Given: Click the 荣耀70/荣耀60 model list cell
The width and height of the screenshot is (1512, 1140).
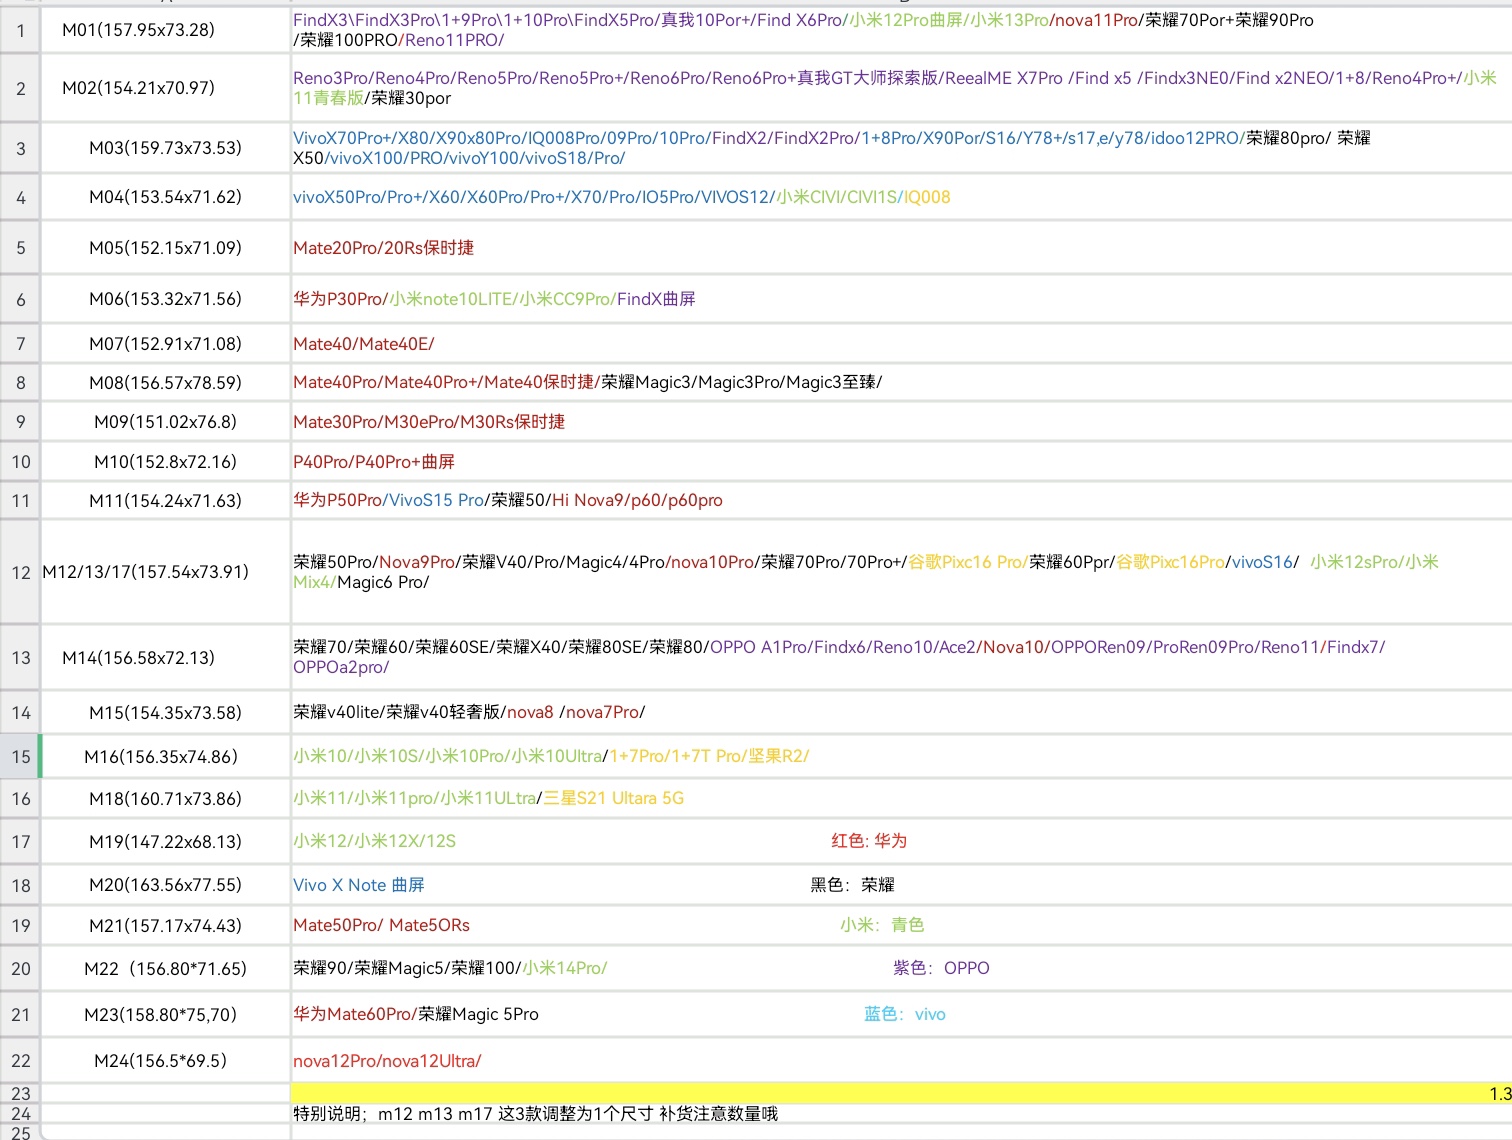Looking at the screenshot, I should [900, 658].
